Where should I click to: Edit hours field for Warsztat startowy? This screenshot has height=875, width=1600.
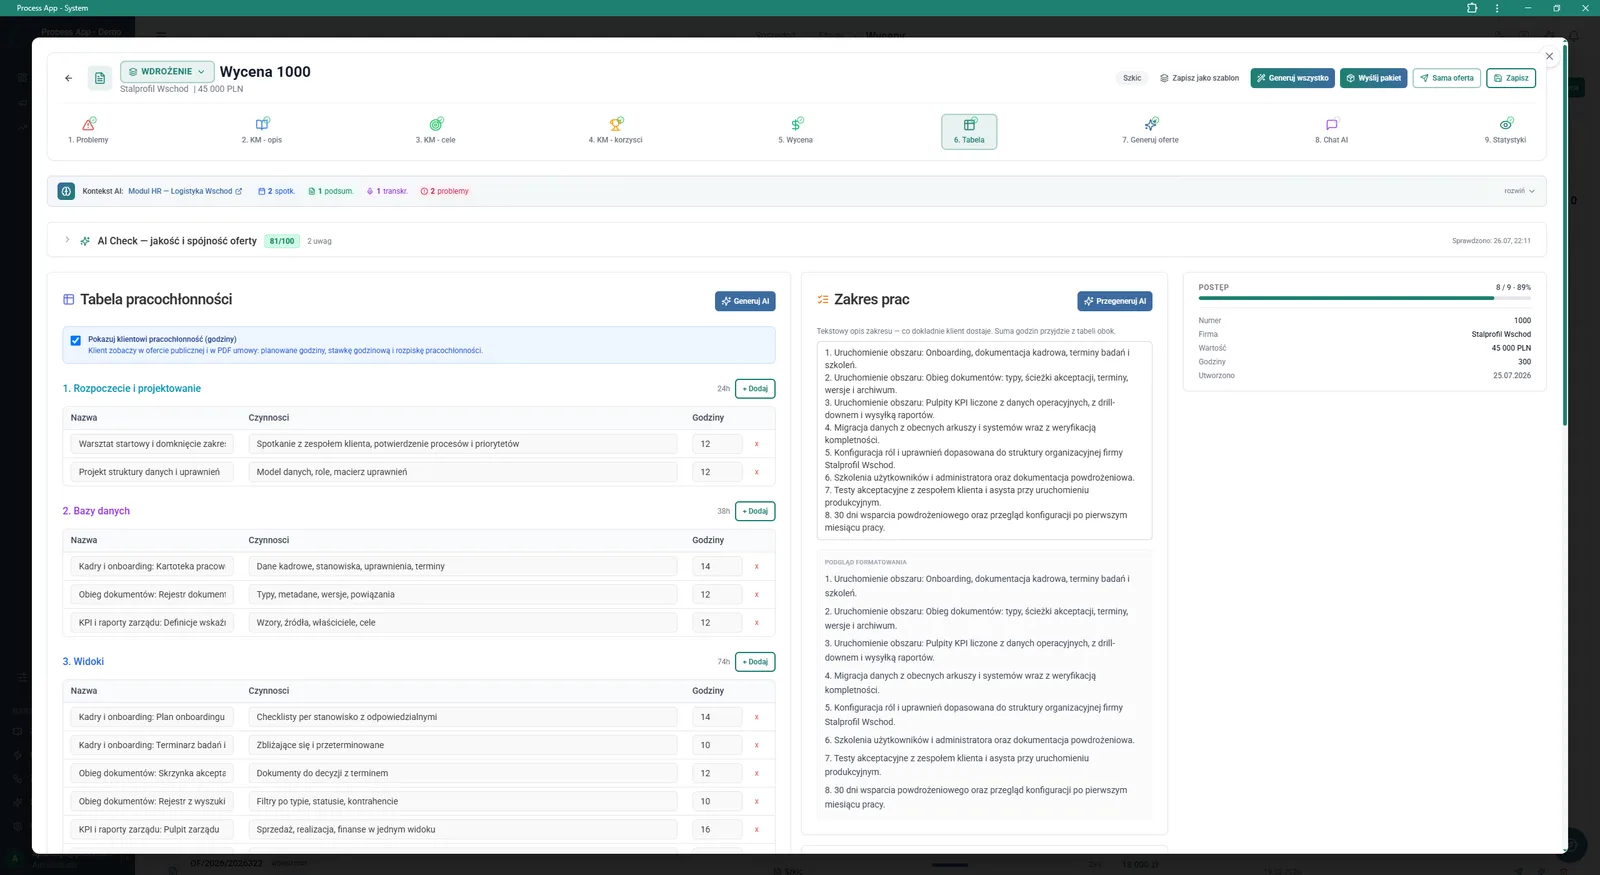click(x=717, y=444)
